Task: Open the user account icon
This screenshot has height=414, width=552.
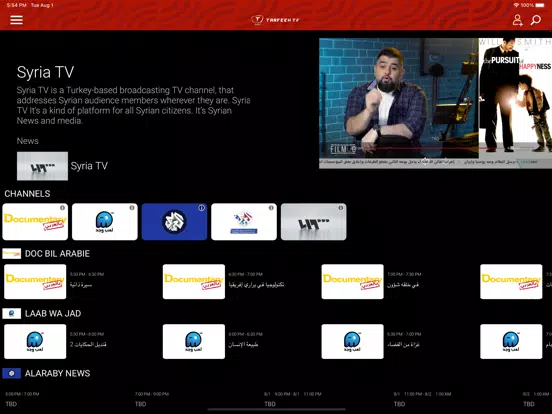Action: pos(517,20)
